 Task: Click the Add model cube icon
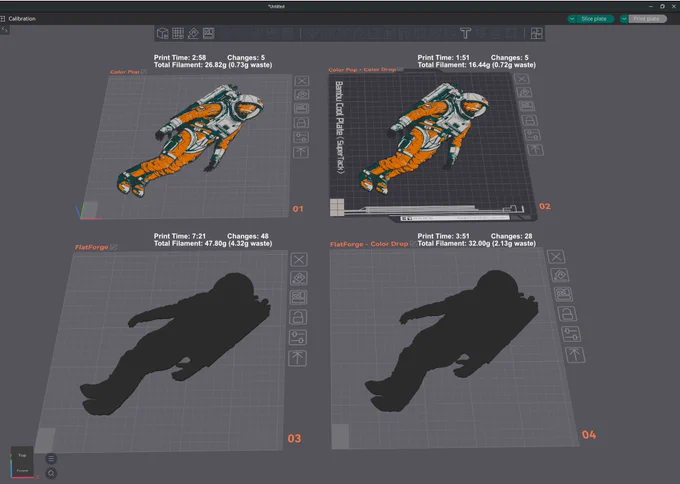pos(163,33)
